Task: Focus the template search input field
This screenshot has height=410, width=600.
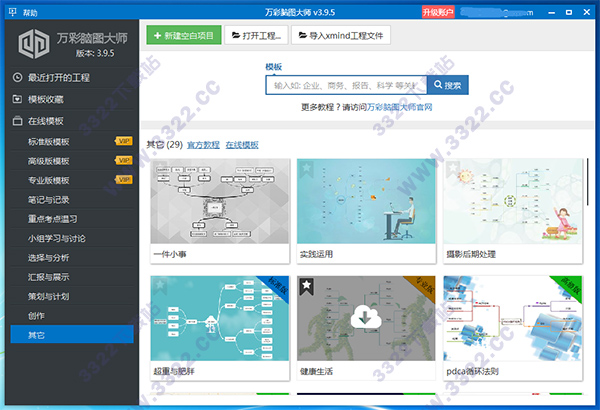Action: (x=346, y=85)
